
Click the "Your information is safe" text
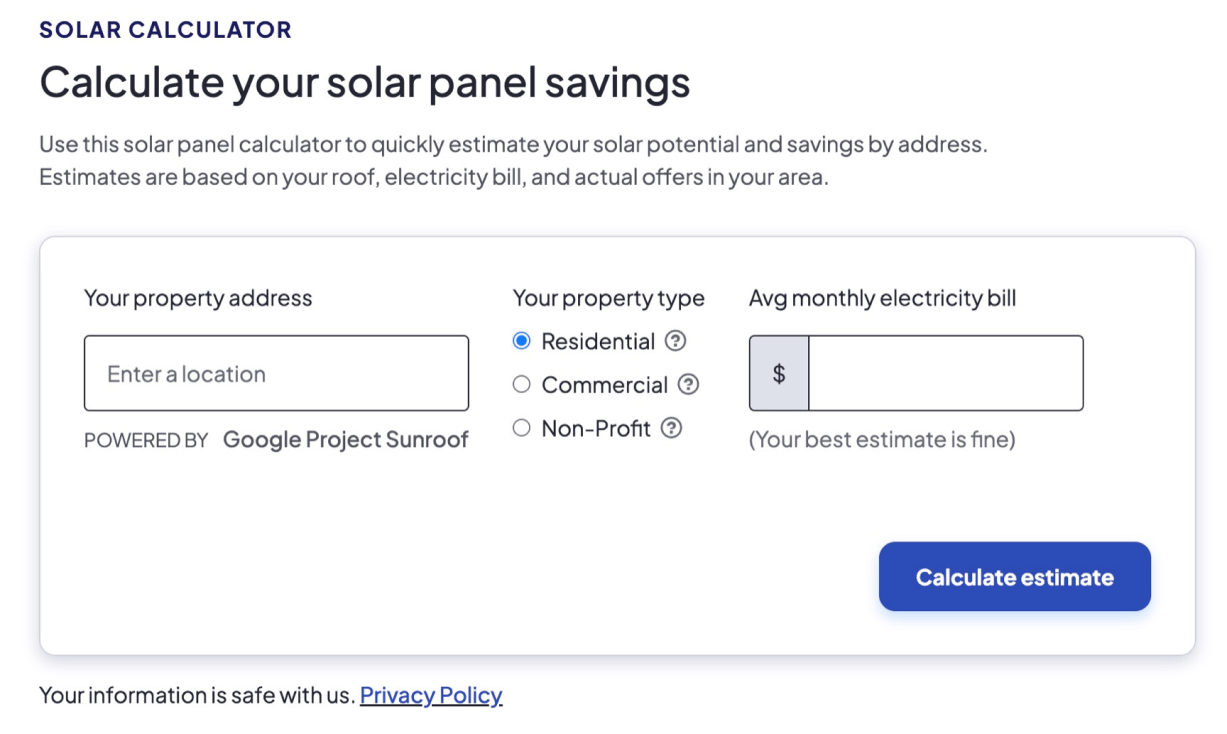point(197,695)
